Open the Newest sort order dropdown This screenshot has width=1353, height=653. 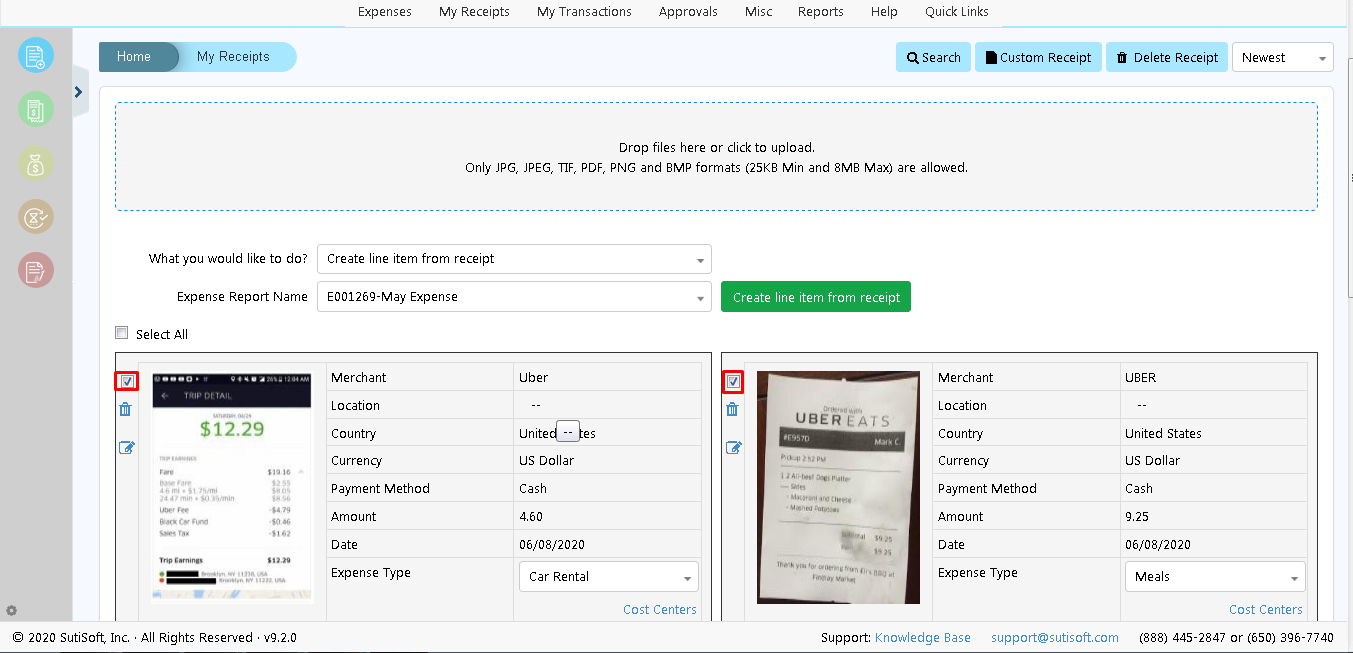click(x=1282, y=57)
